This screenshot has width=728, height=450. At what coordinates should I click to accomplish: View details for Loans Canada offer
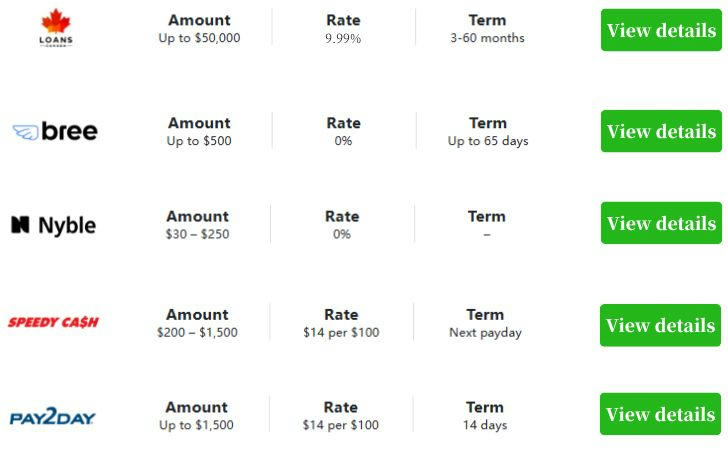pos(661,30)
